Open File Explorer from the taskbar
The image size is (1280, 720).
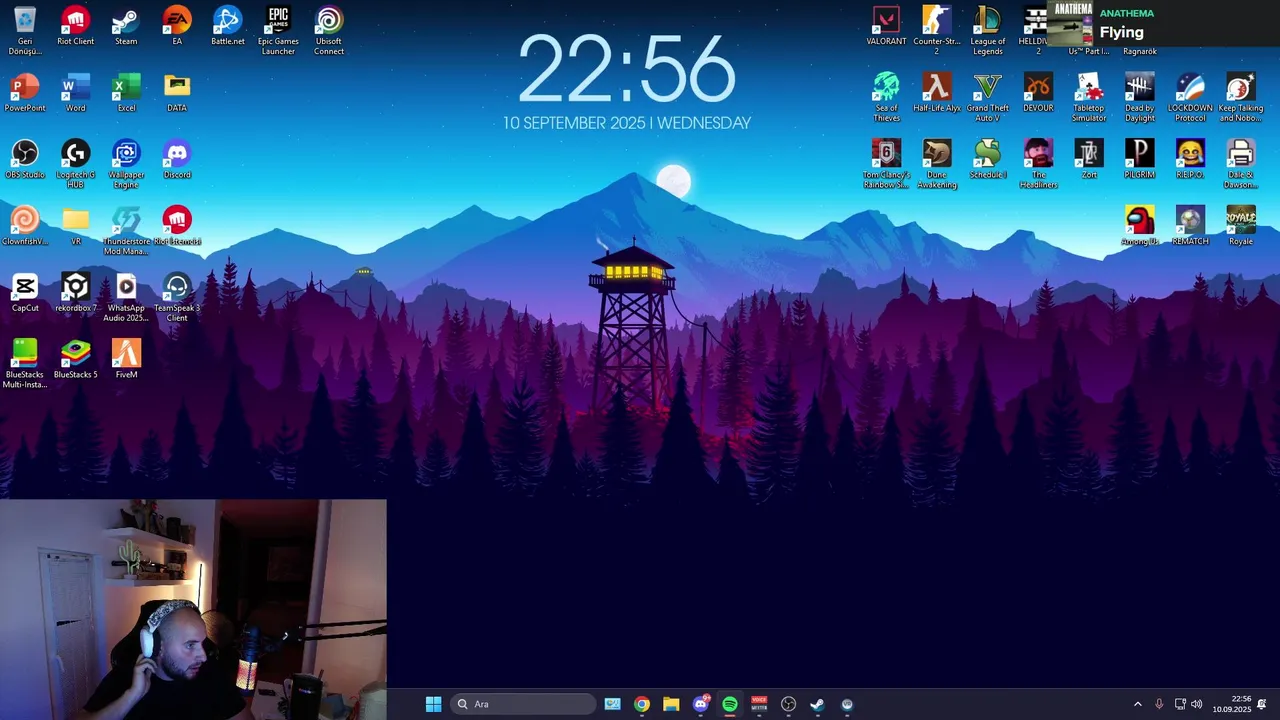click(671, 704)
